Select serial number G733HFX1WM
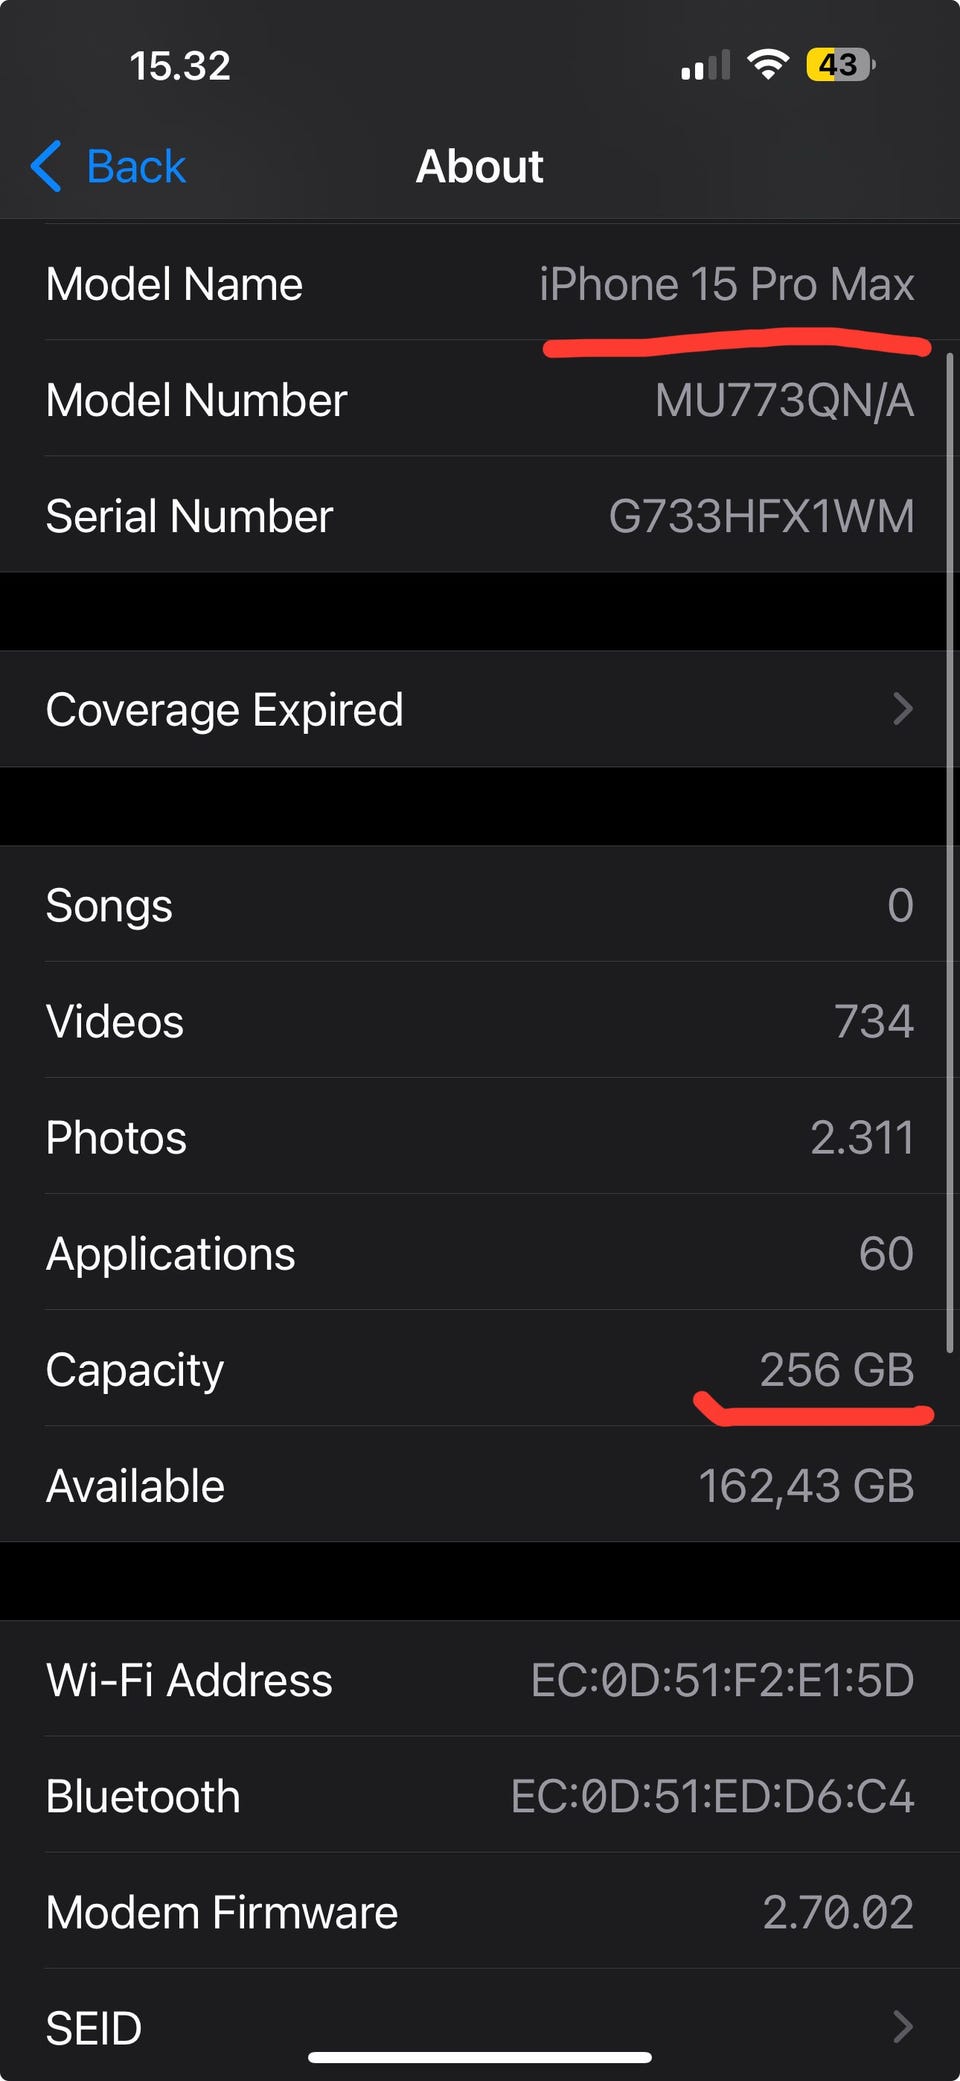 (x=761, y=516)
